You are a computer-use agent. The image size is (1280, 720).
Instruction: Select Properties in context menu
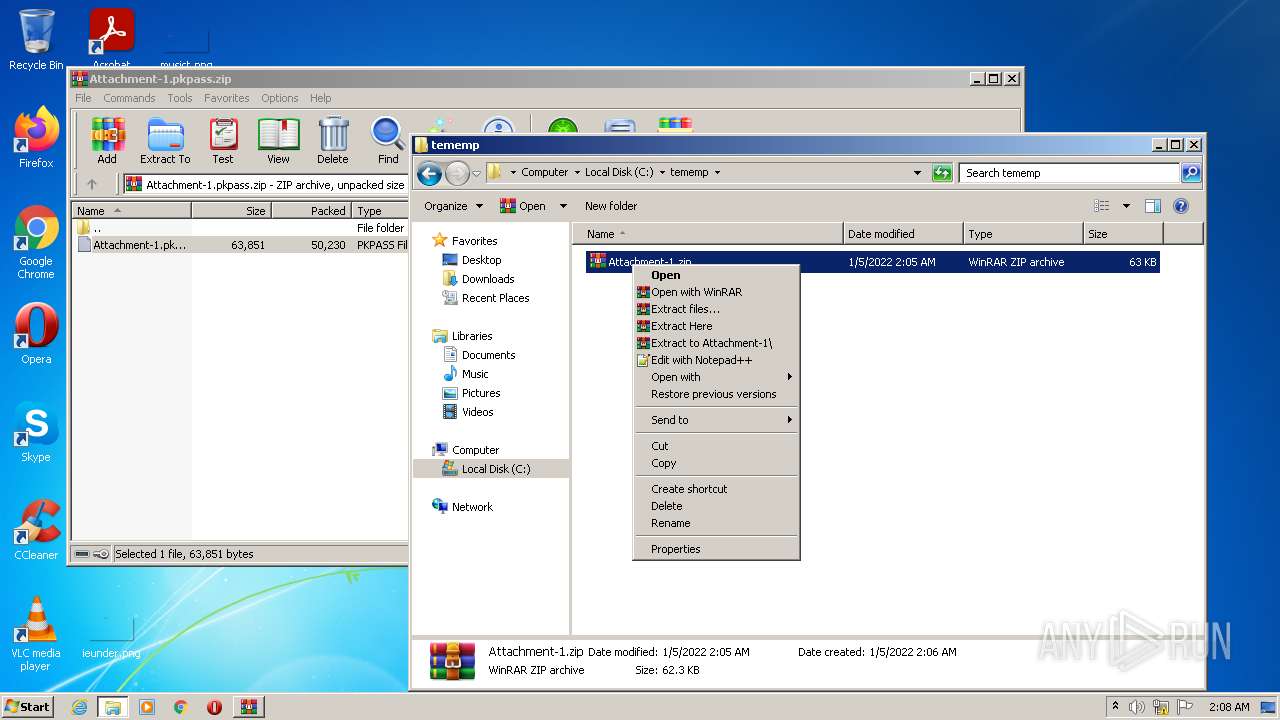pyautogui.click(x=716, y=549)
